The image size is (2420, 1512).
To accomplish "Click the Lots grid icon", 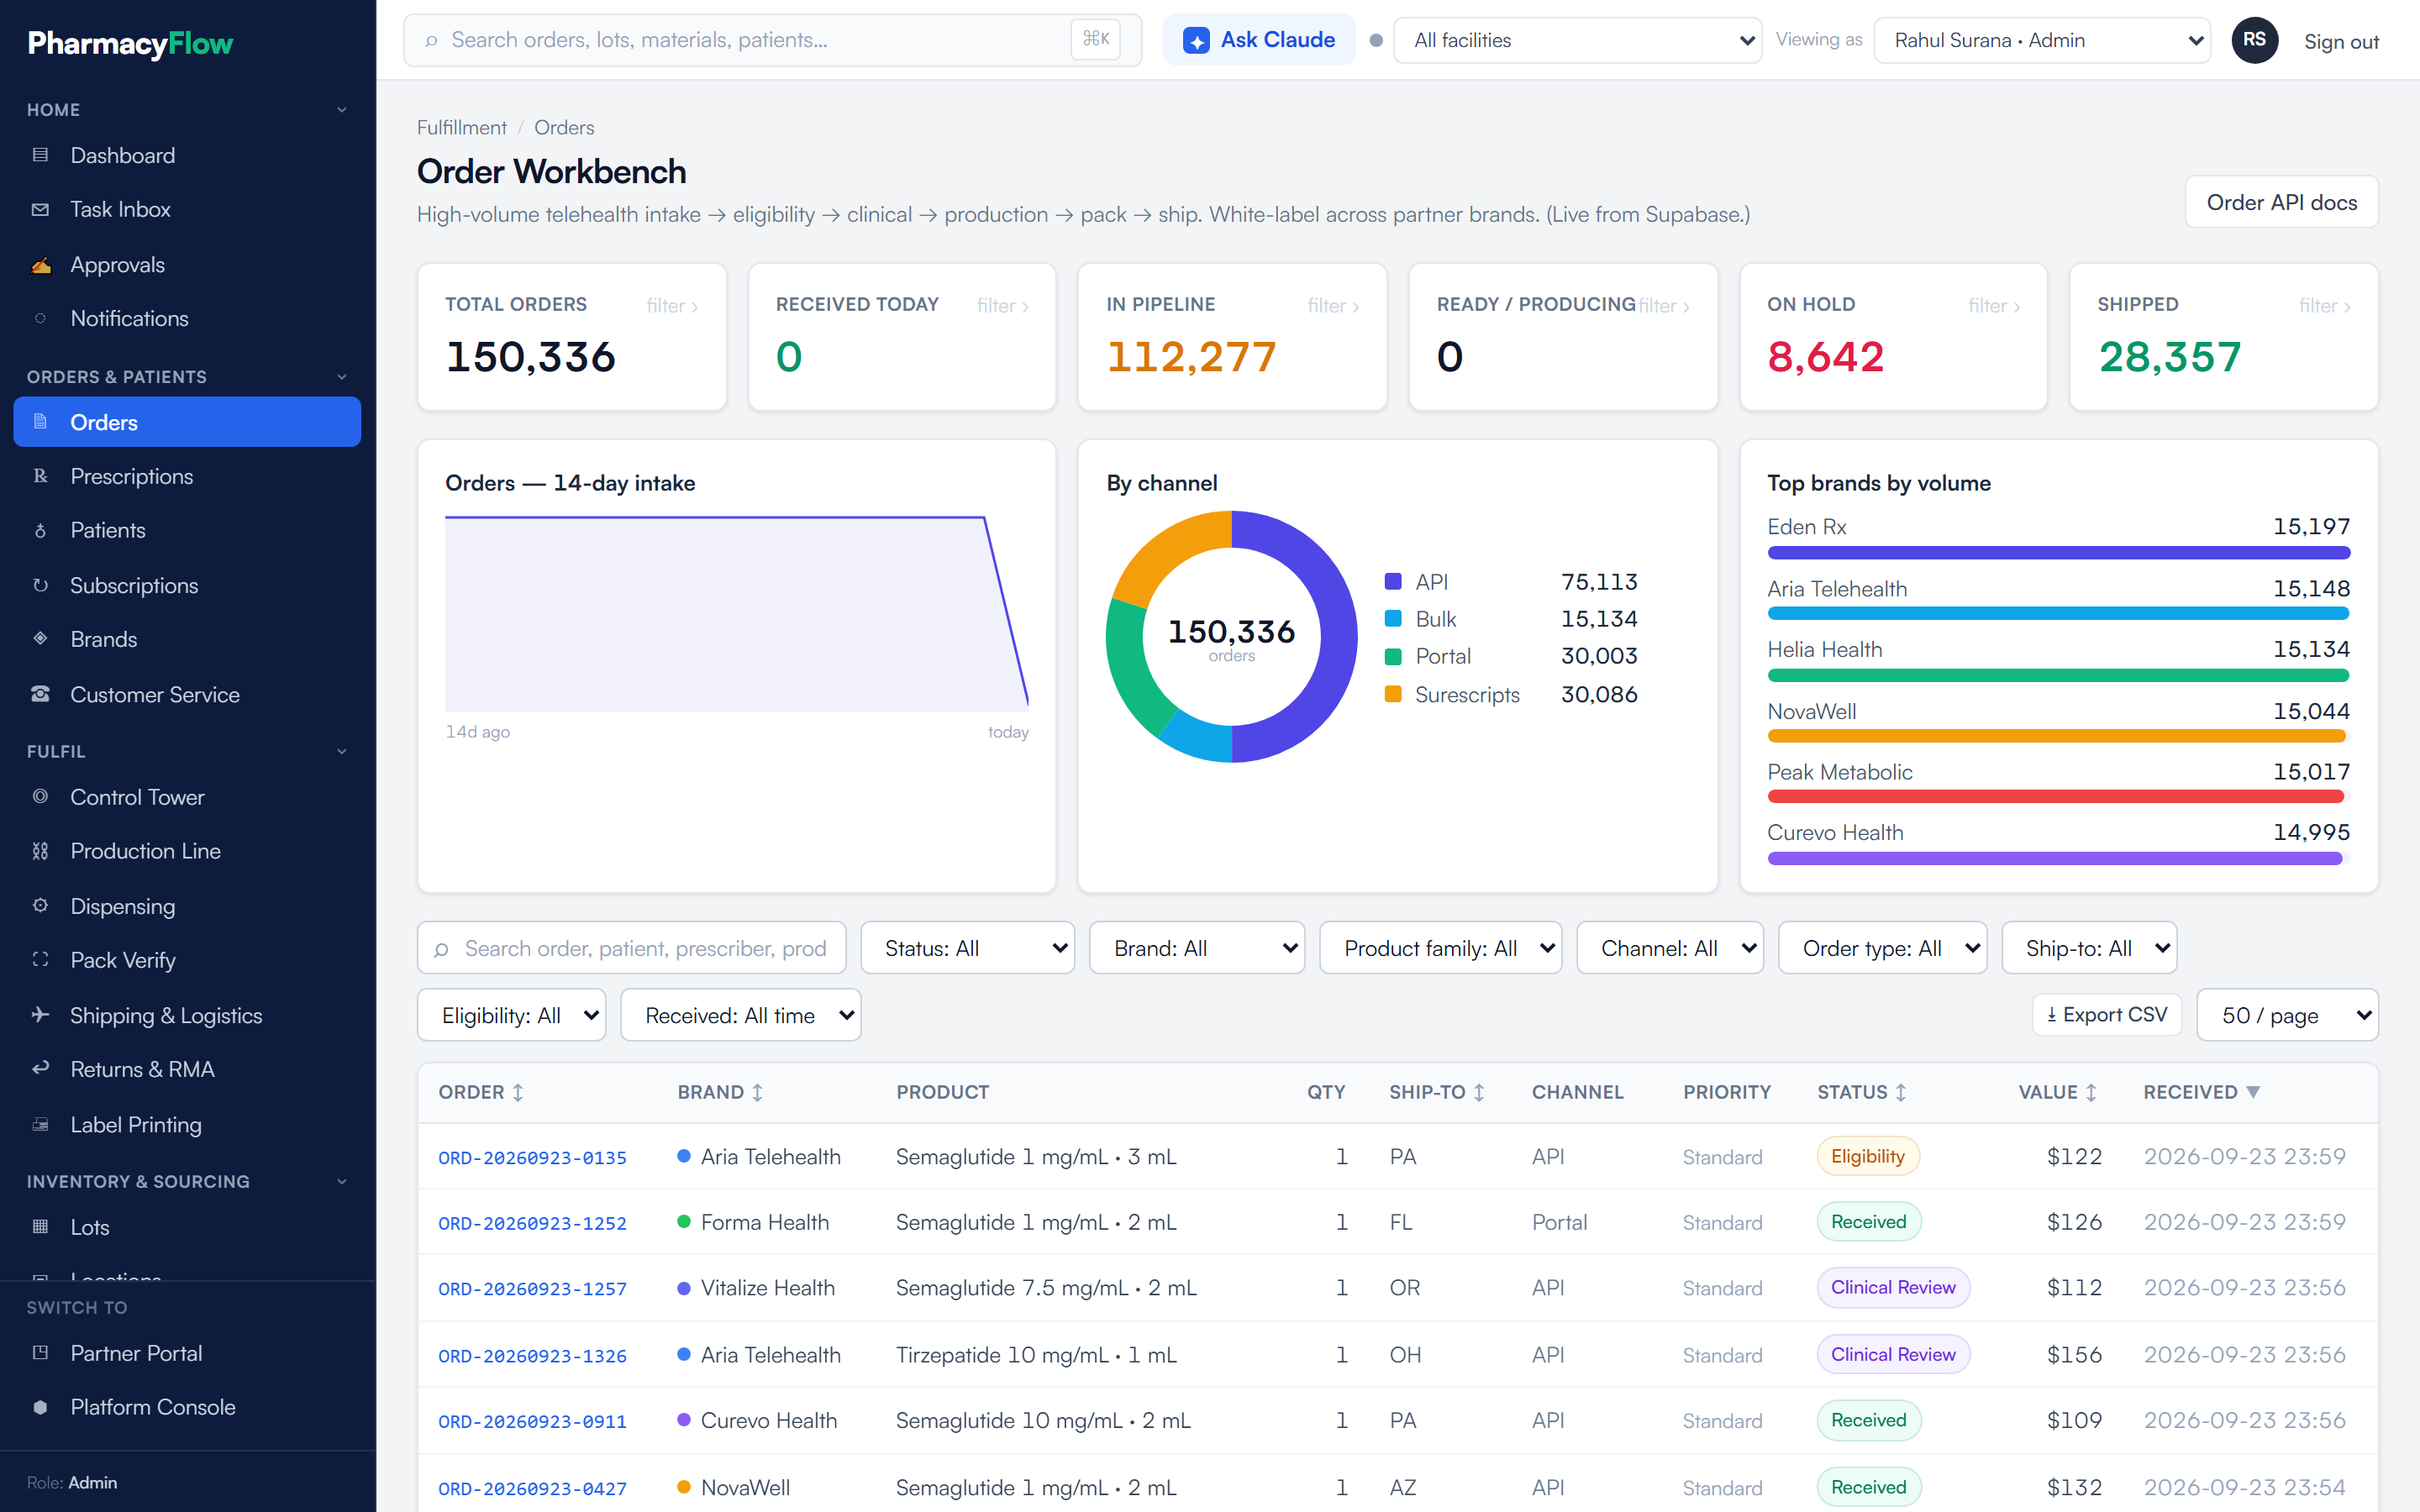I will 40,1227.
